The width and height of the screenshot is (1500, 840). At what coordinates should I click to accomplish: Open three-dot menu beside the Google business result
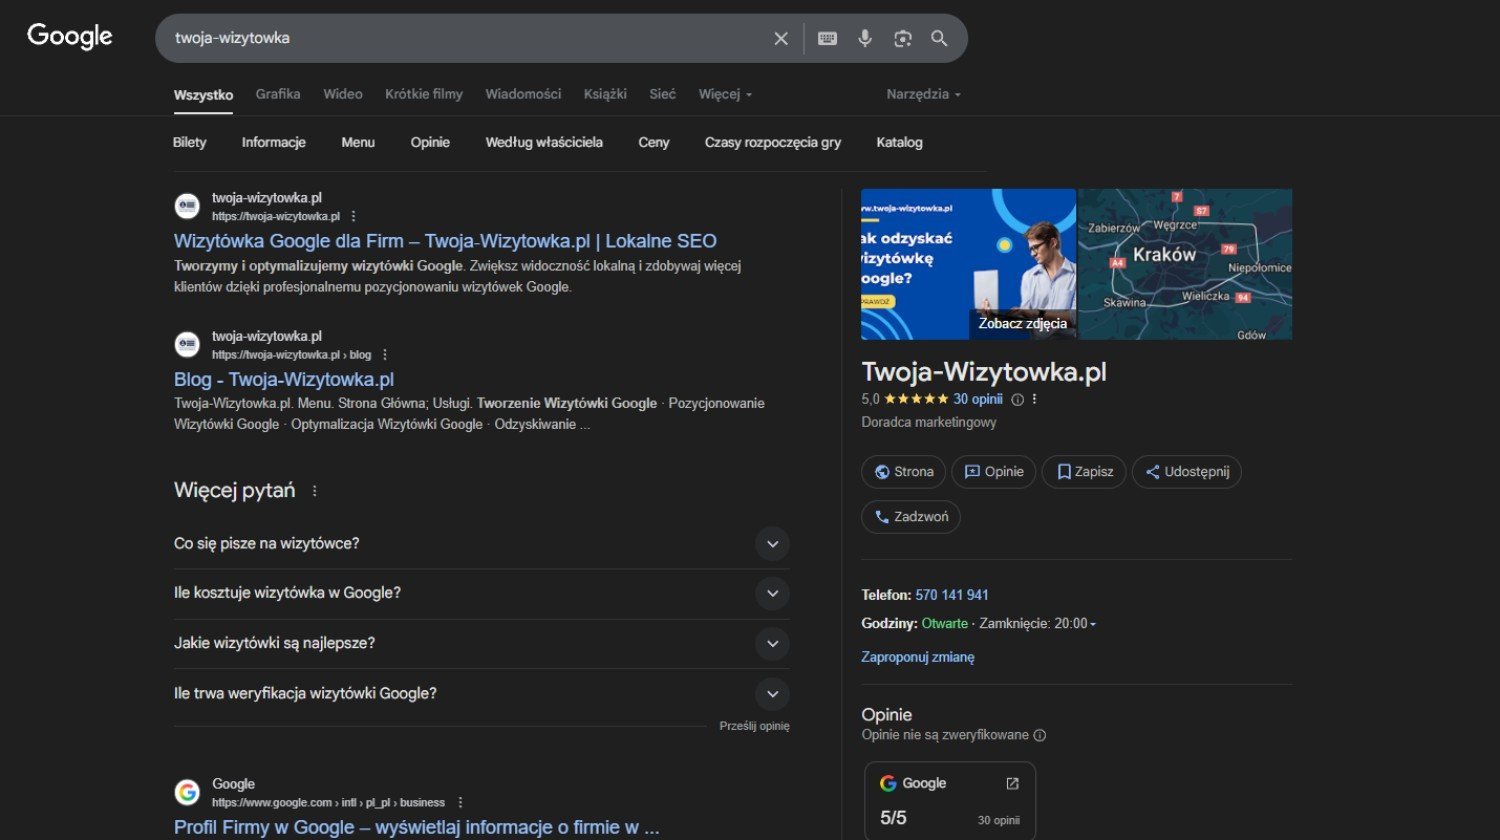coord(460,802)
